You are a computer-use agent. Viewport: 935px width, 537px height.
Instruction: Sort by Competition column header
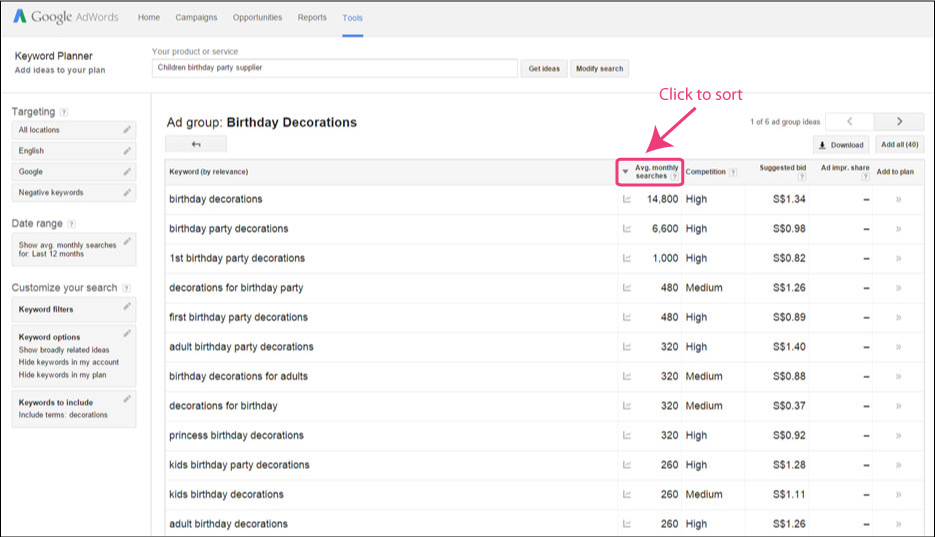click(705, 172)
